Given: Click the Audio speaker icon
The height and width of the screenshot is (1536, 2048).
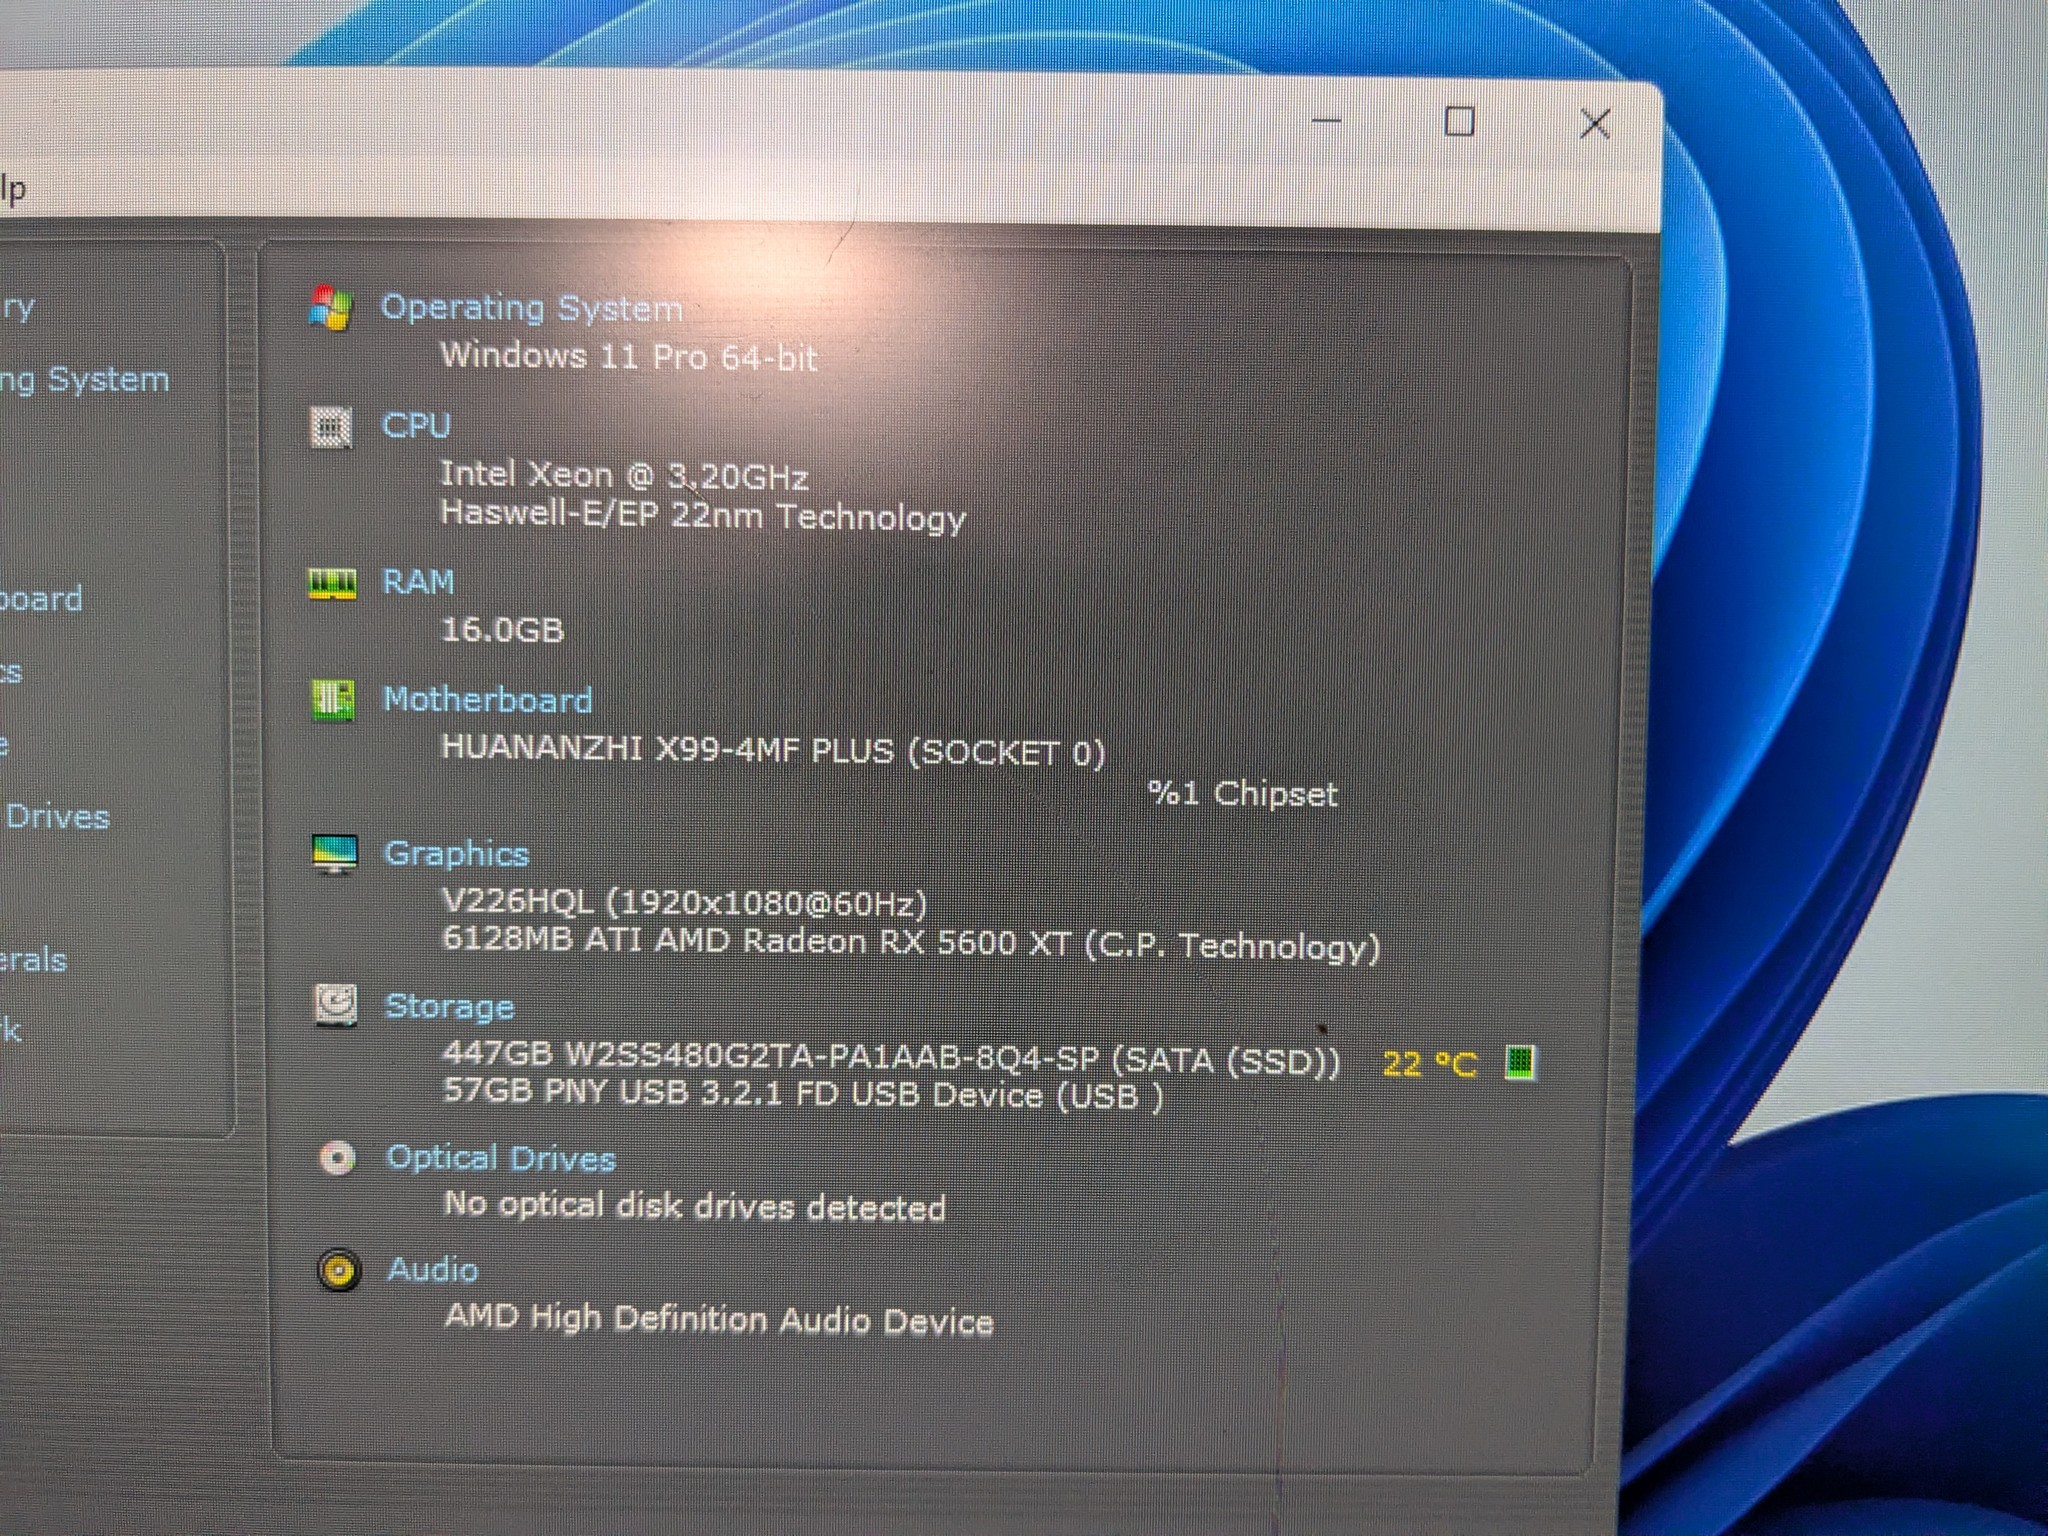Looking at the screenshot, I should [339, 1271].
